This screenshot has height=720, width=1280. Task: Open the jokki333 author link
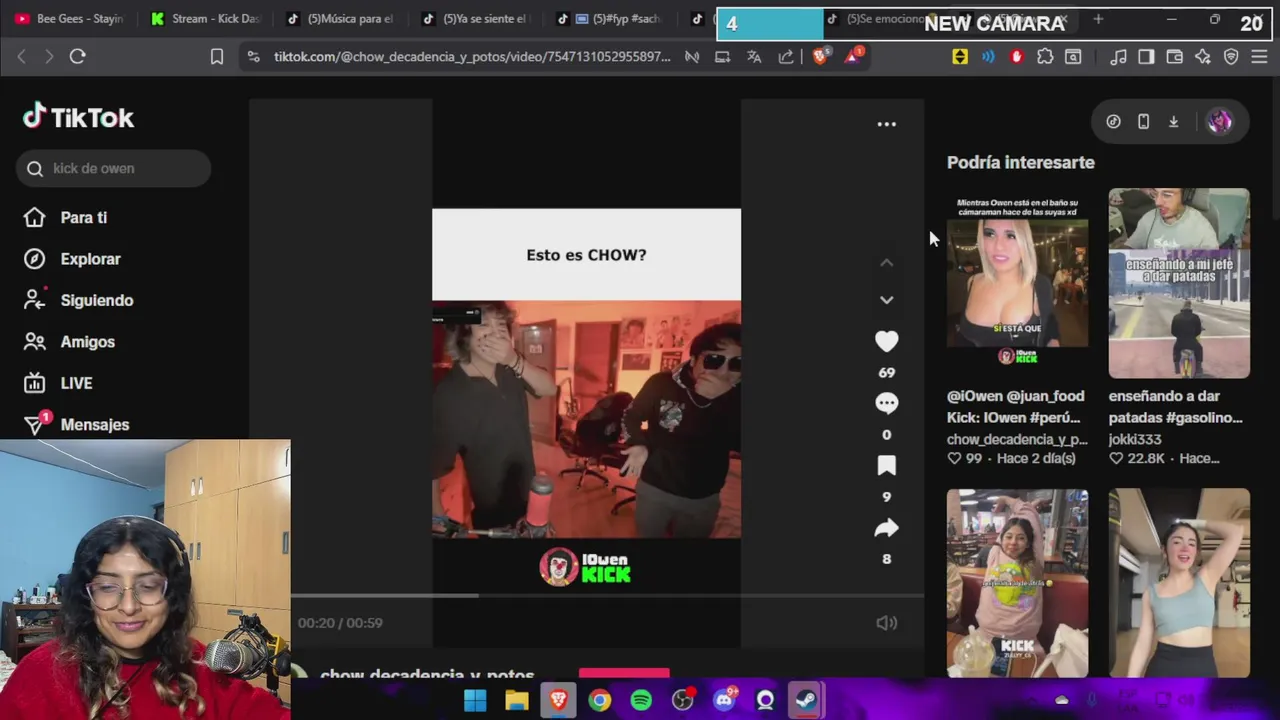point(1134,439)
